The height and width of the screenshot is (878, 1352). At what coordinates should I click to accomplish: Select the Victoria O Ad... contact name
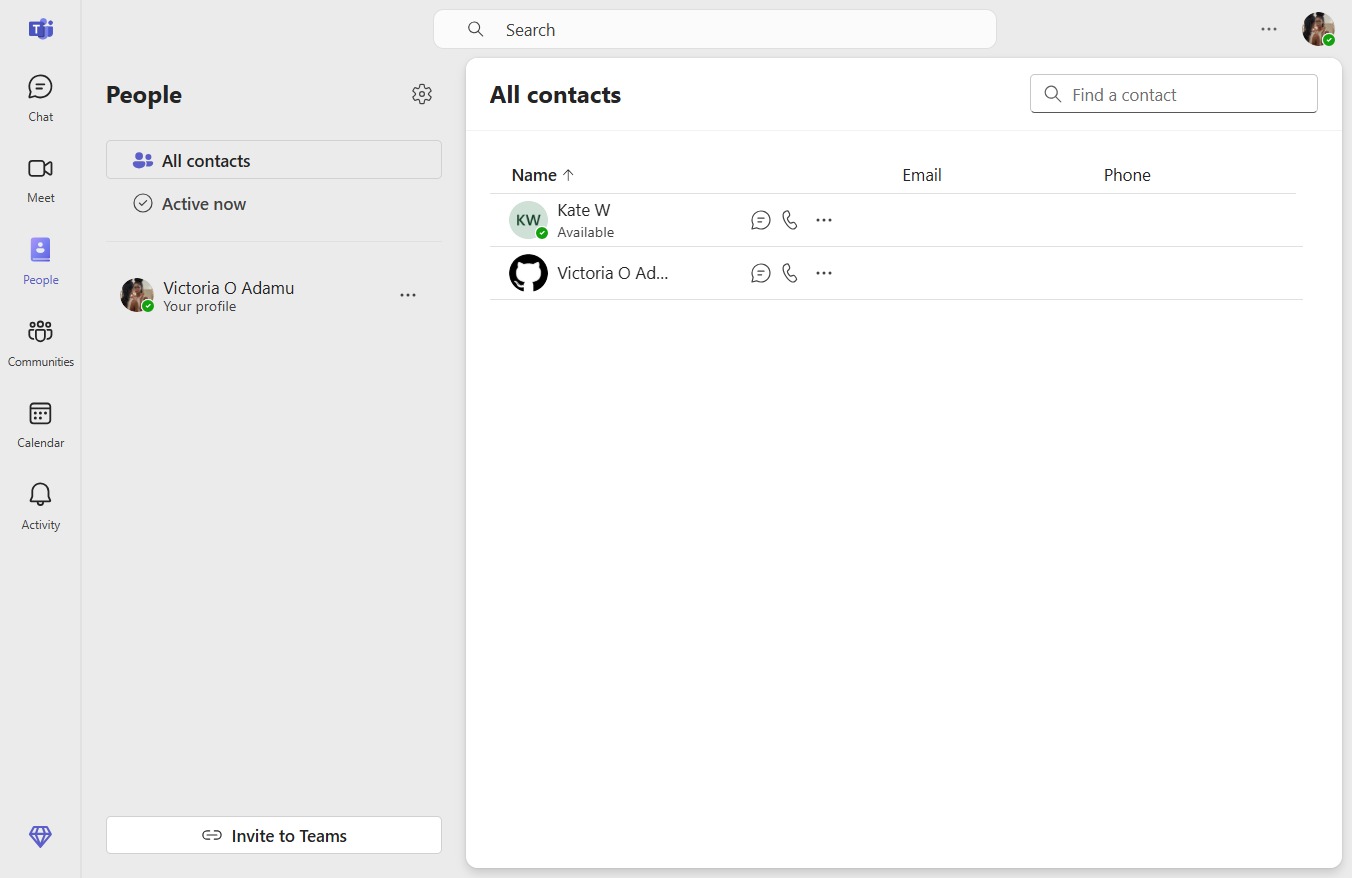pyautogui.click(x=613, y=273)
